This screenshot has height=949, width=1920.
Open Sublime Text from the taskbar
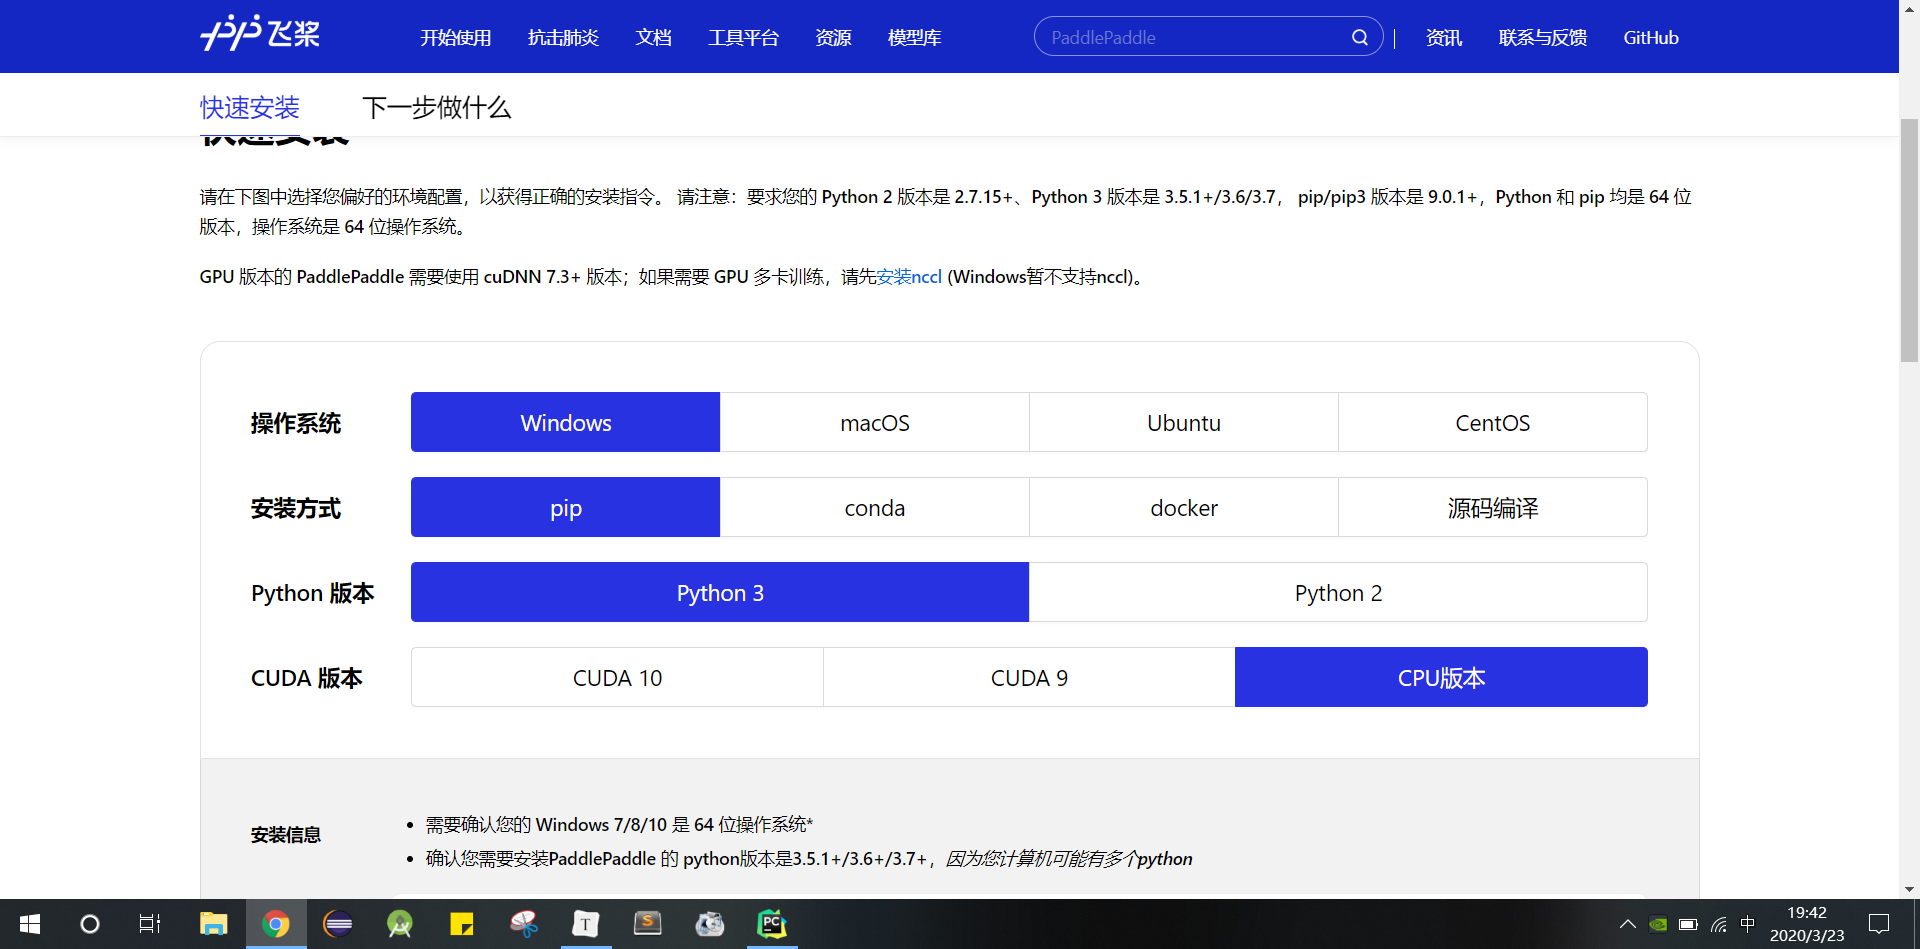tap(648, 924)
